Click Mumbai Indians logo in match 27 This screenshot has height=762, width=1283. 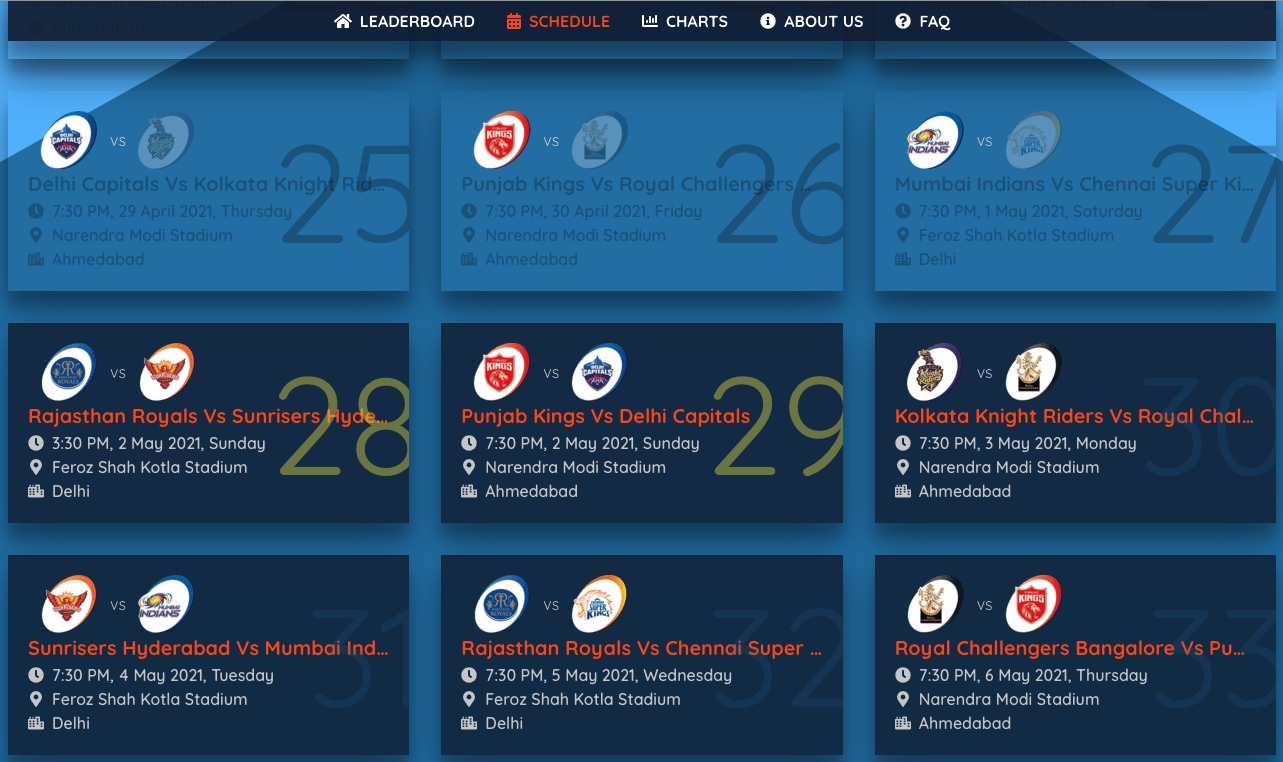pyautogui.click(x=933, y=141)
